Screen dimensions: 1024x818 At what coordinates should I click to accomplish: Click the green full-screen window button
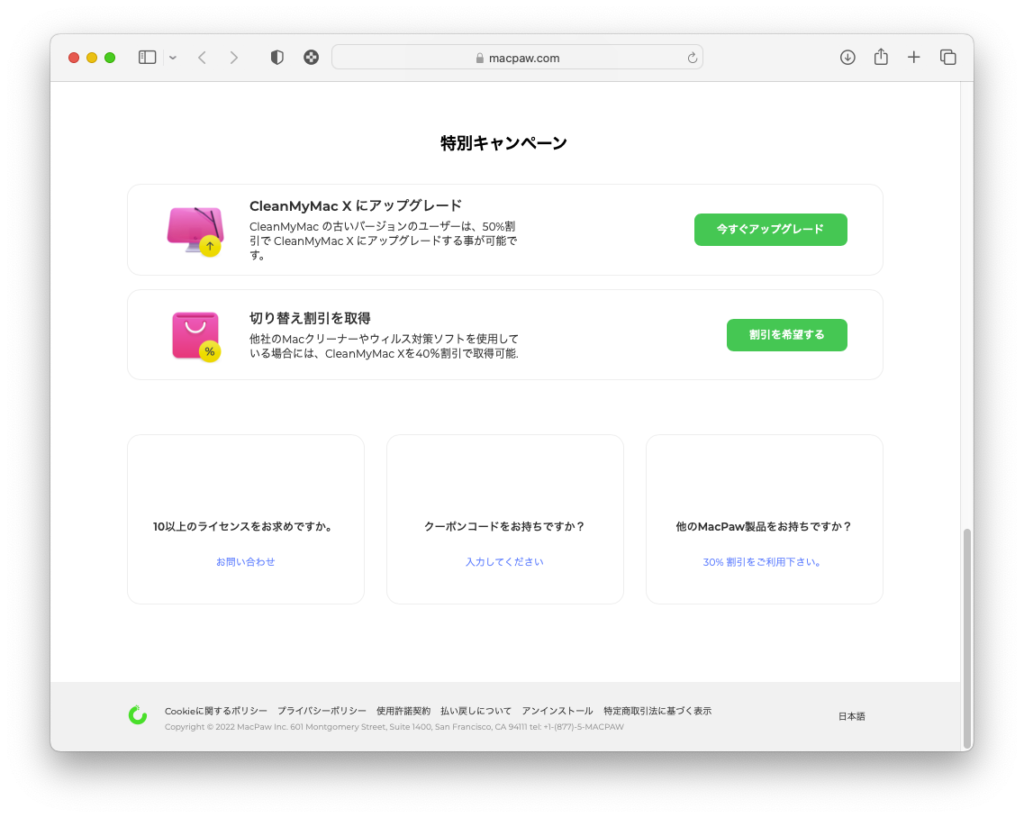[x=110, y=57]
